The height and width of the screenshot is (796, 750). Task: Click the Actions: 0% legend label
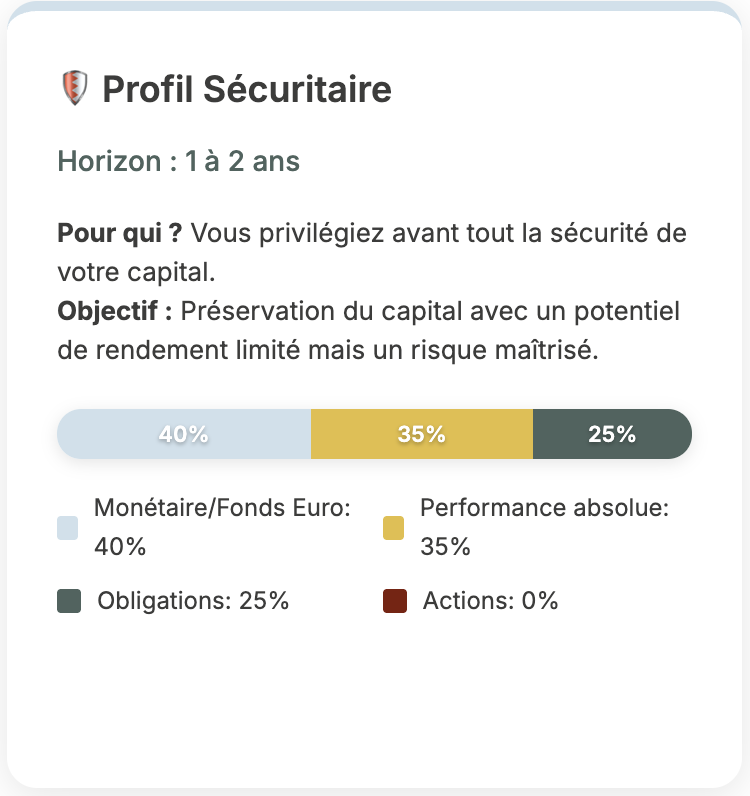[x=491, y=601]
